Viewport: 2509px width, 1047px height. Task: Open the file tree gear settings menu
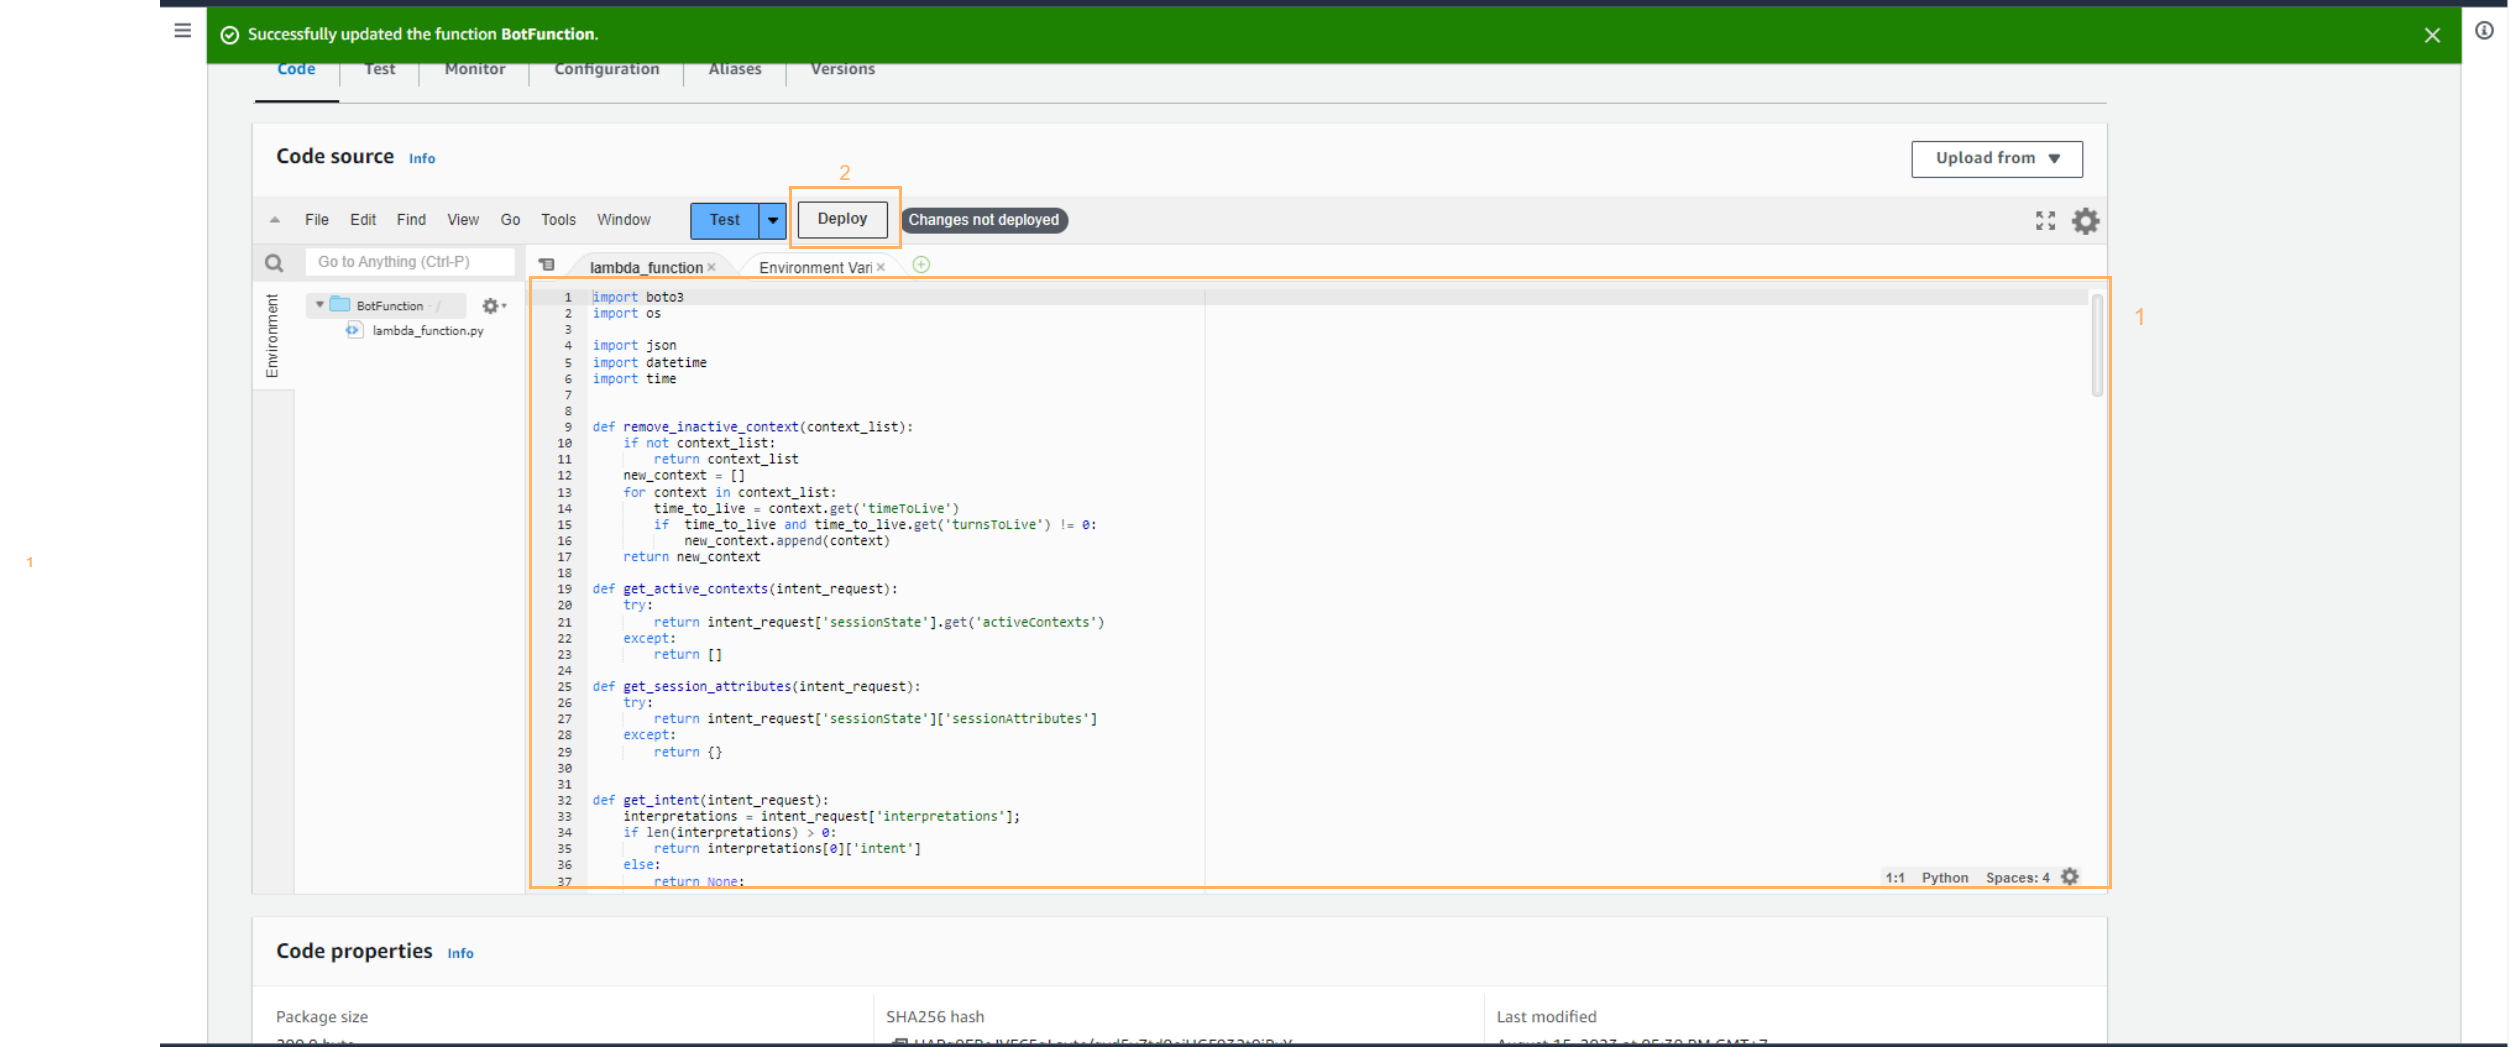click(x=493, y=306)
